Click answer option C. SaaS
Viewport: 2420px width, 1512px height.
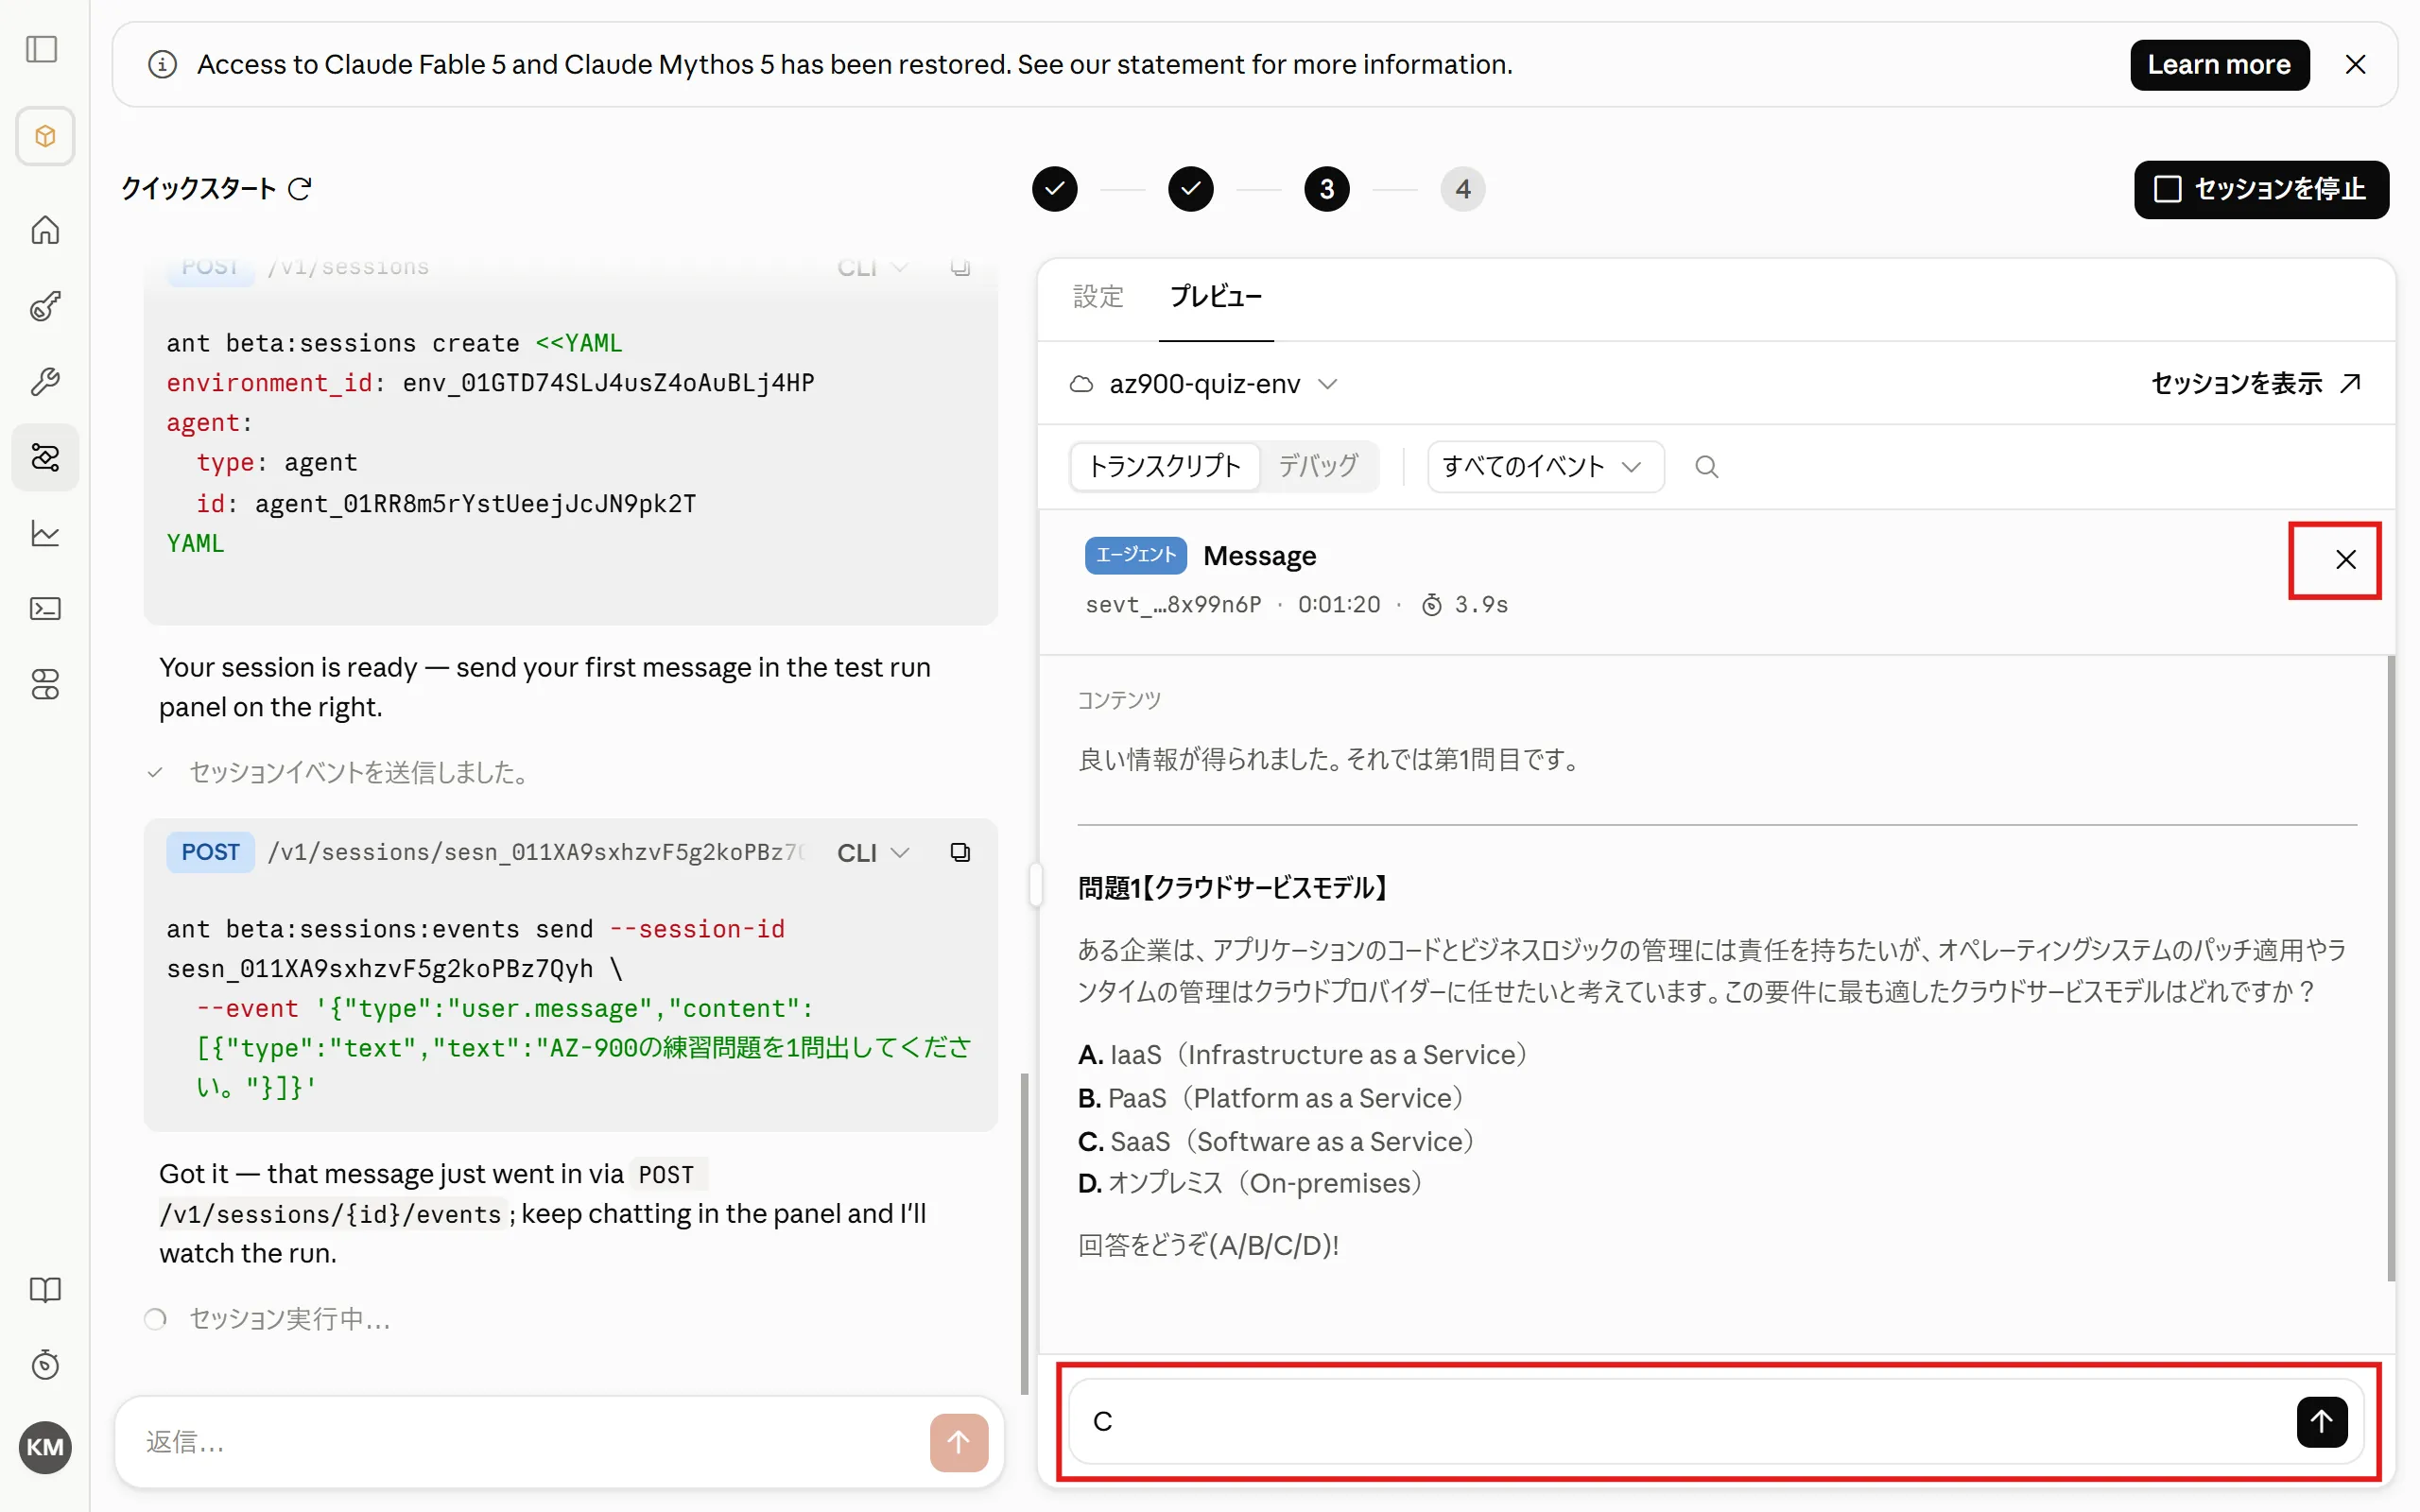1276,1141
